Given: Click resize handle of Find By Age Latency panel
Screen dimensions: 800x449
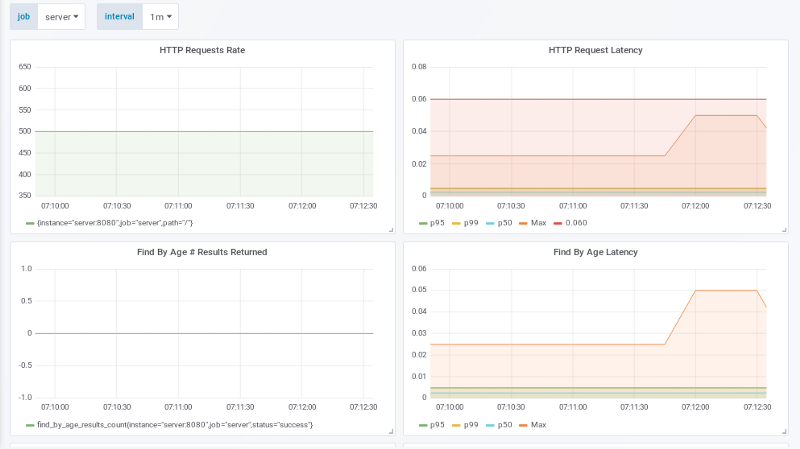Looking at the screenshot, I should (784, 432).
